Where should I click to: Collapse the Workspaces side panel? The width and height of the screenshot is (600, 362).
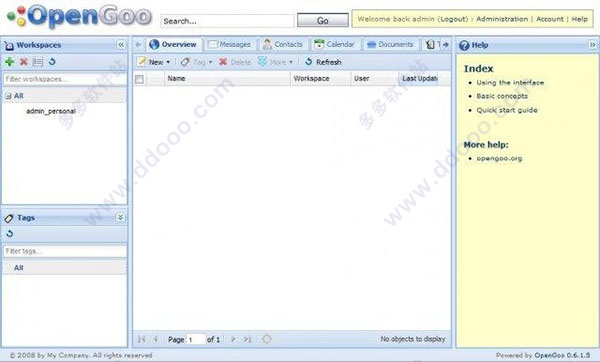click(121, 45)
